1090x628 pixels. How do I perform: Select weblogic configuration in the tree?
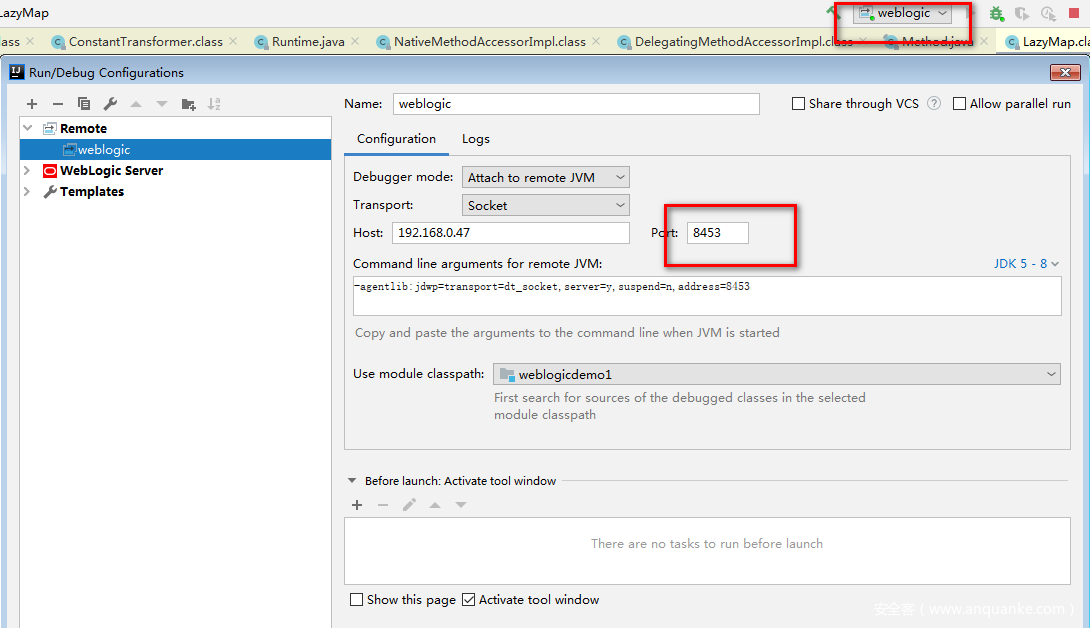coord(103,150)
